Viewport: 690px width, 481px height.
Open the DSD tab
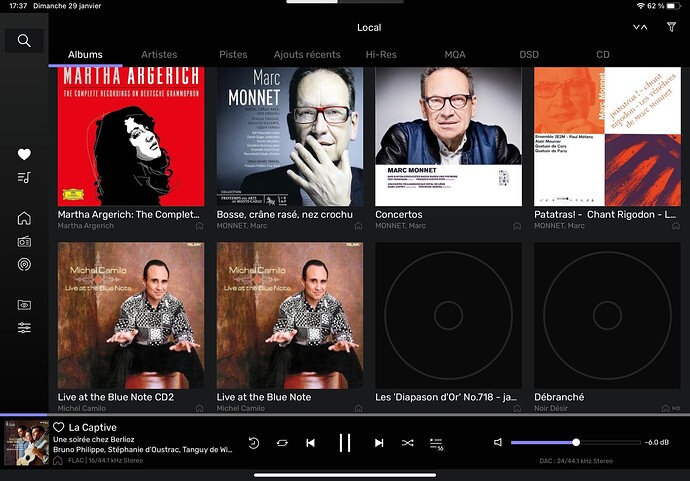(529, 55)
